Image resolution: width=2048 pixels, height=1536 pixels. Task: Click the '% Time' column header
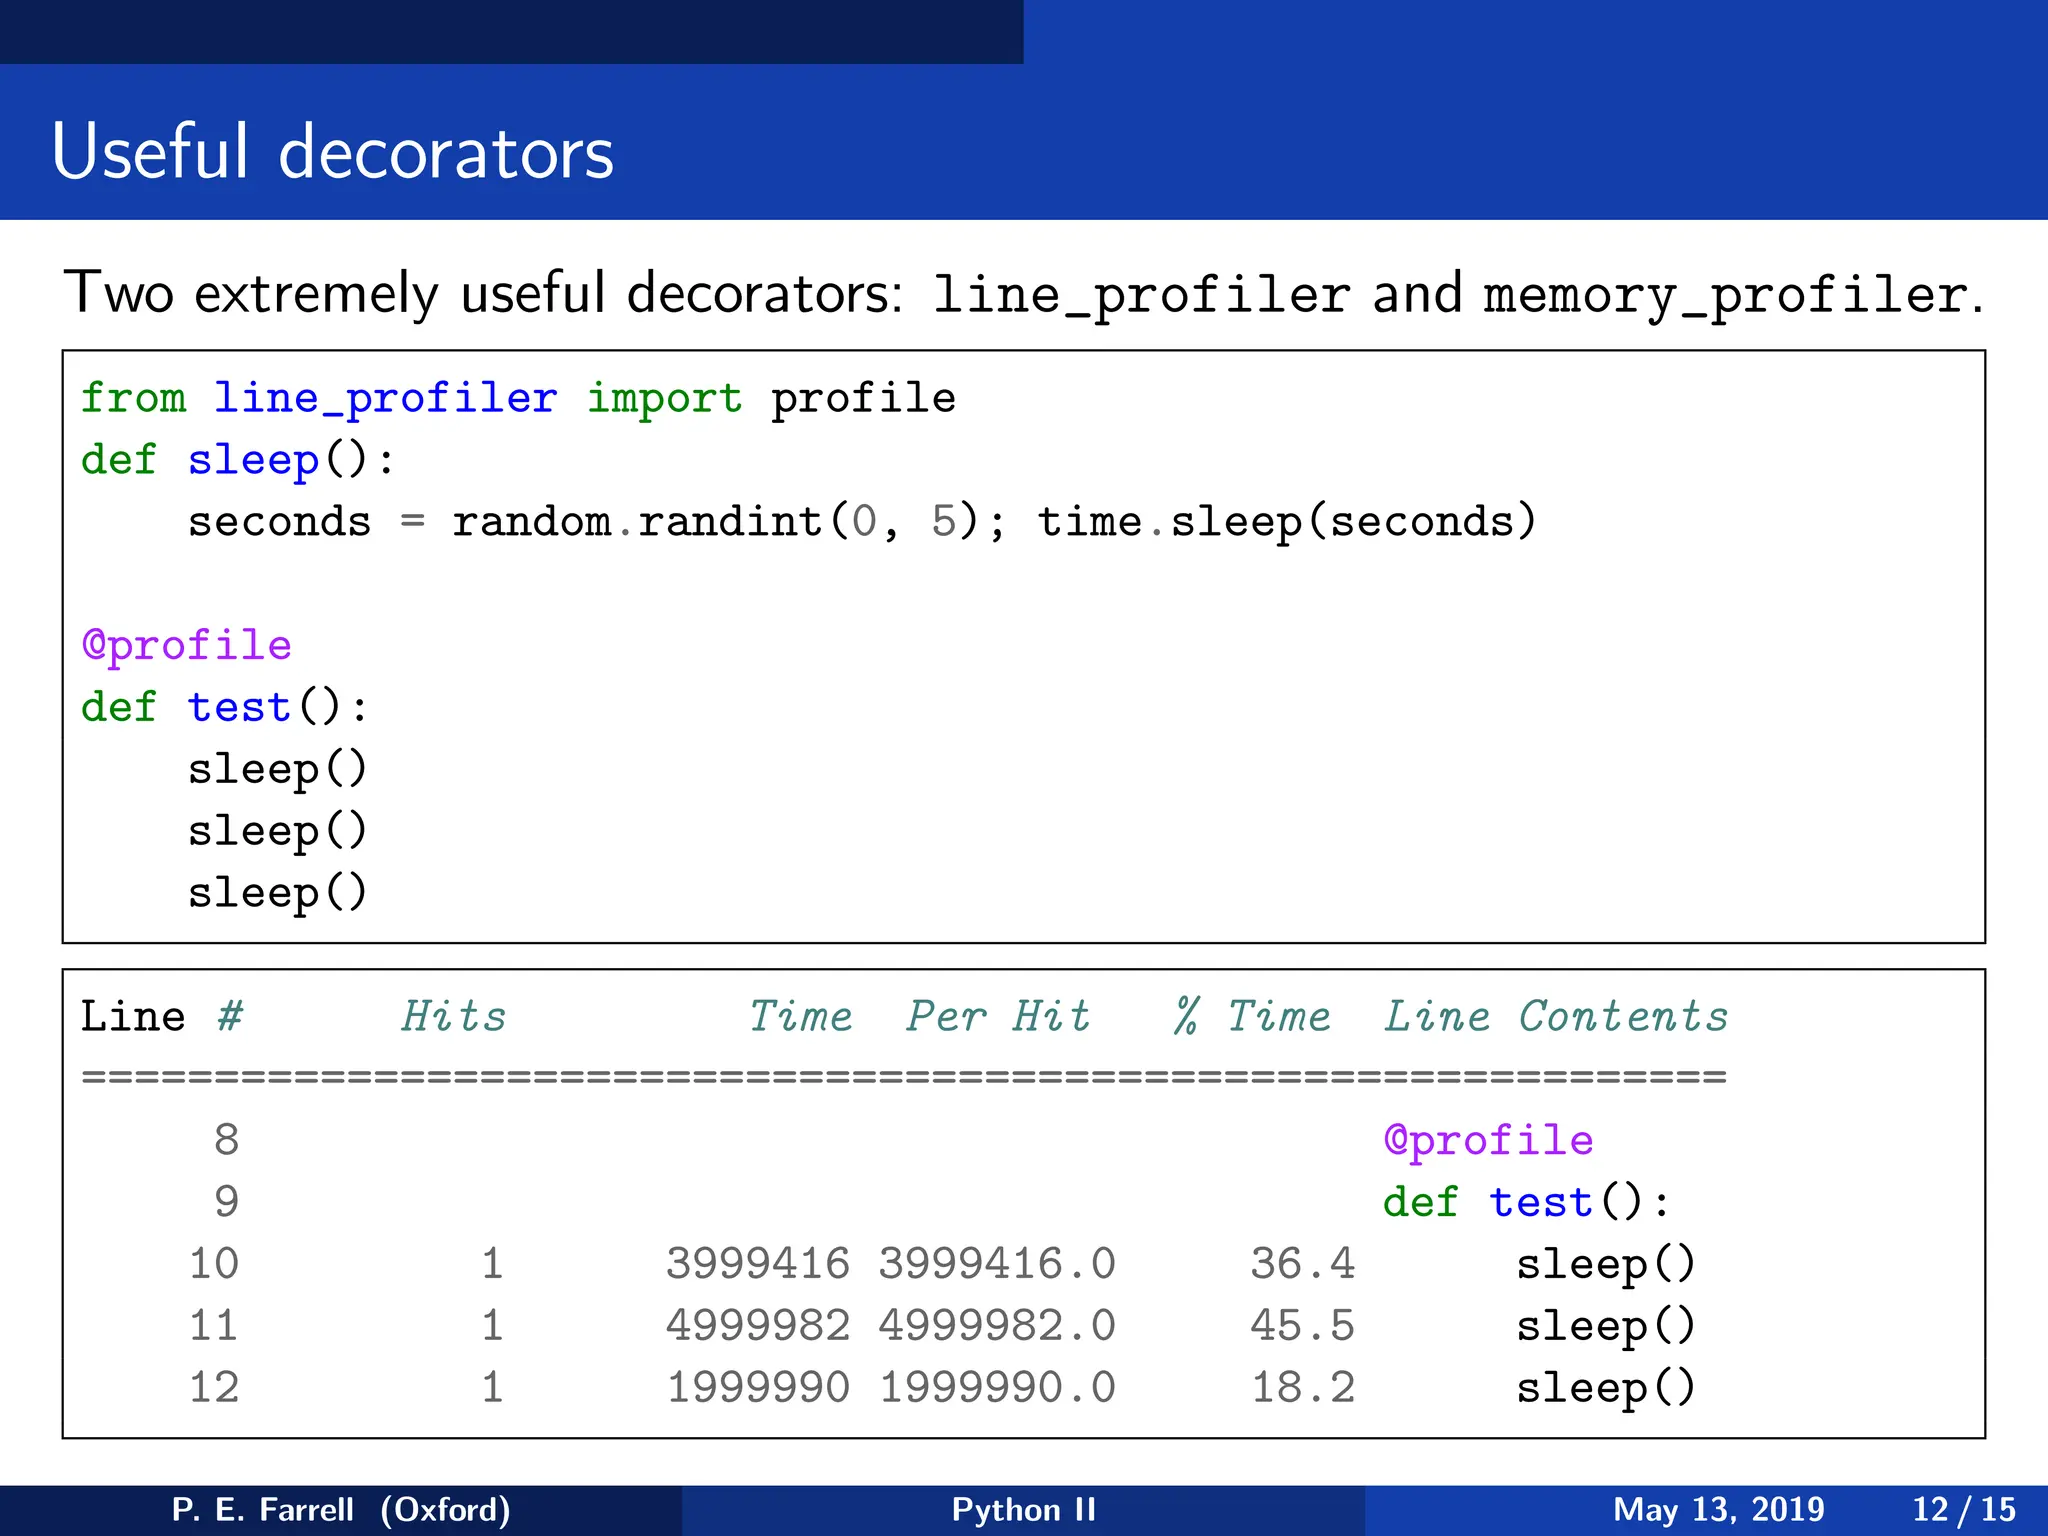tap(1253, 1017)
